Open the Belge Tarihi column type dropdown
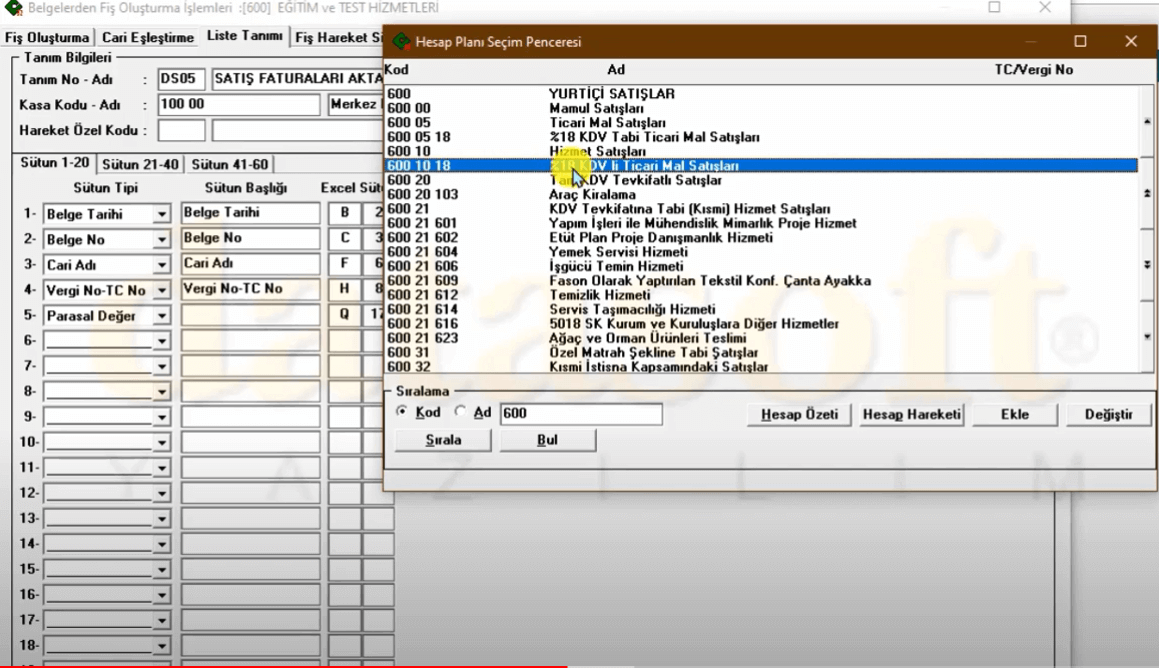Screen dimensions: 1159x668 click(161, 214)
